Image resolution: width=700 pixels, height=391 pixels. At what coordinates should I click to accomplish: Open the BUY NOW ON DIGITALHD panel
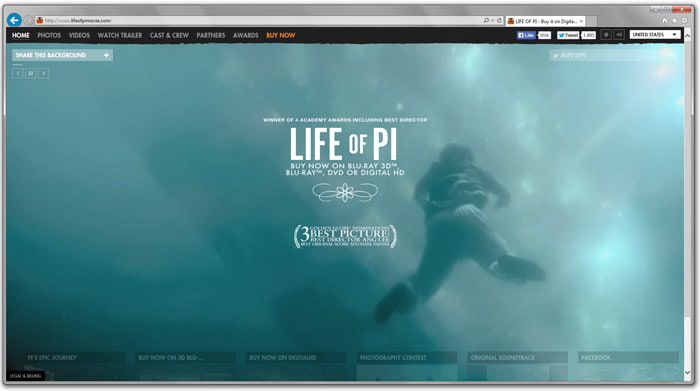click(296, 358)
